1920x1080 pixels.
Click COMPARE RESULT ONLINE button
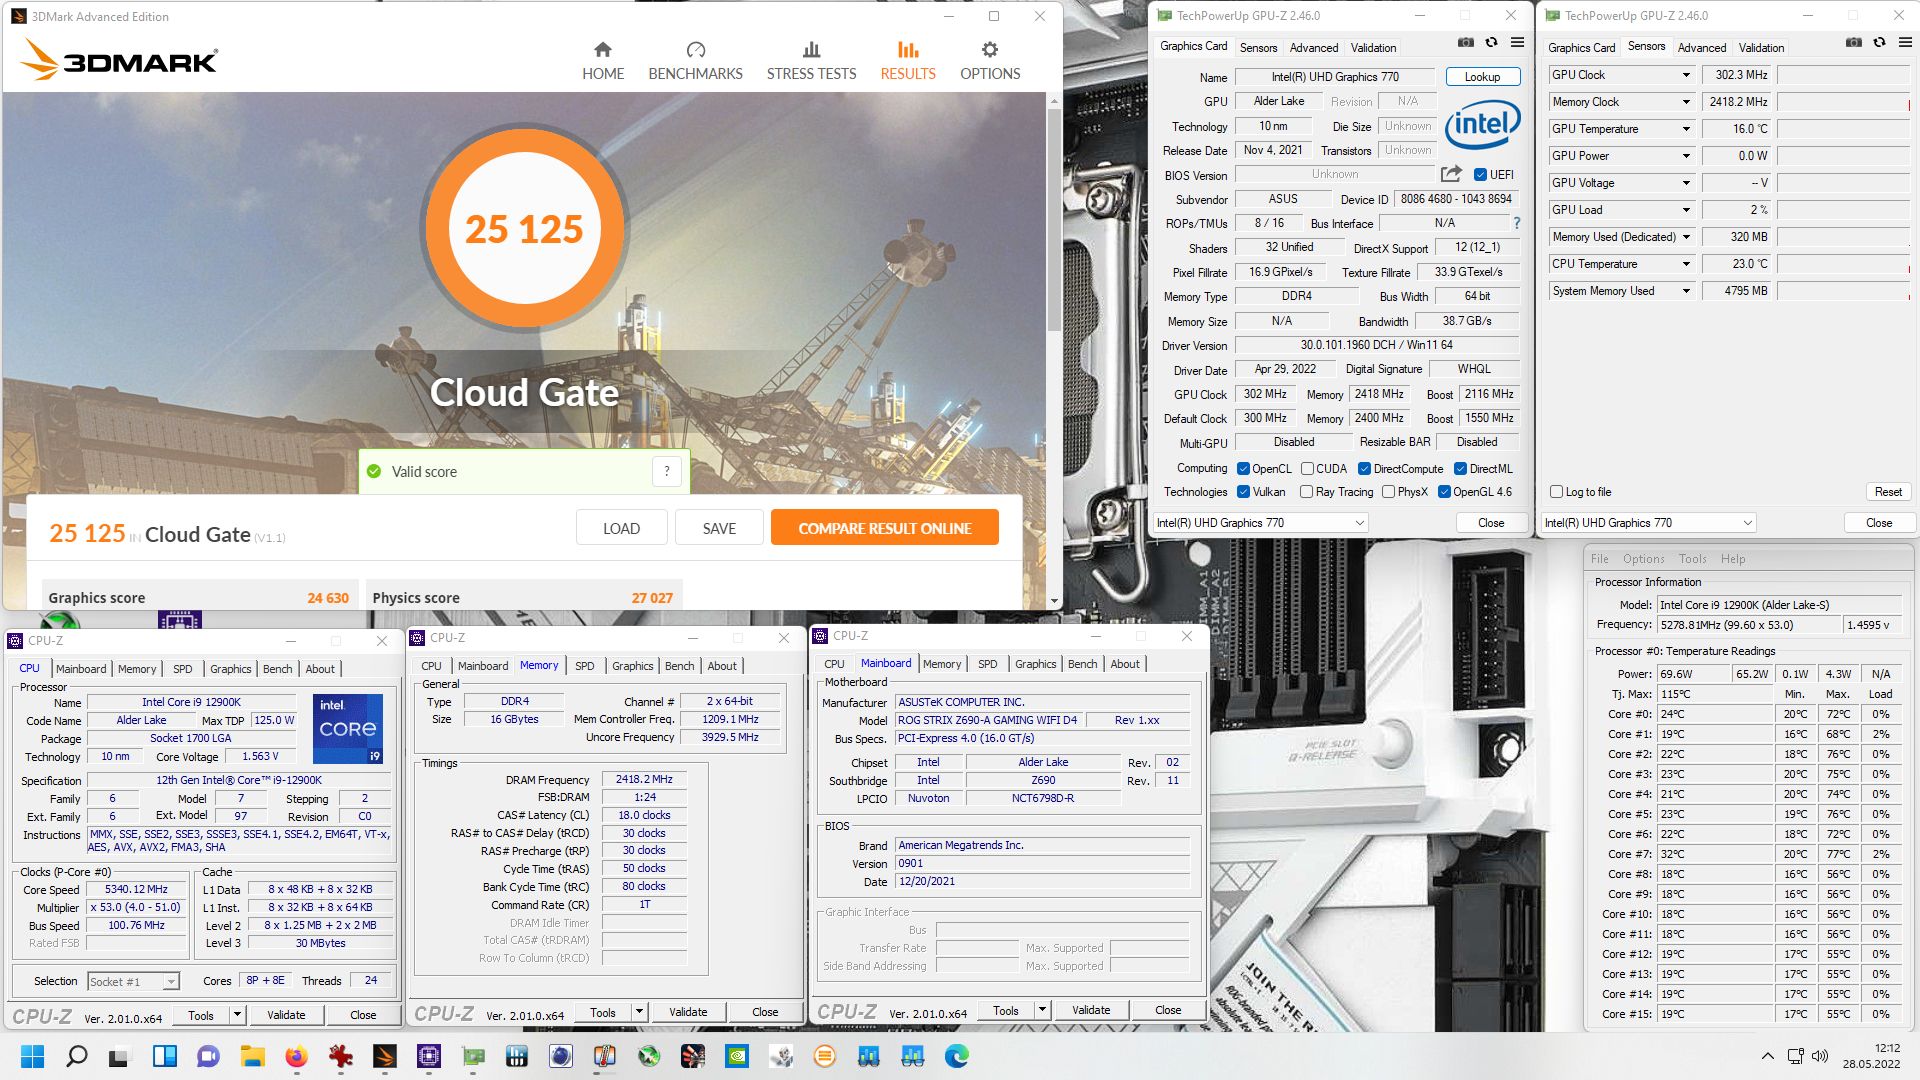pos(884,528)
